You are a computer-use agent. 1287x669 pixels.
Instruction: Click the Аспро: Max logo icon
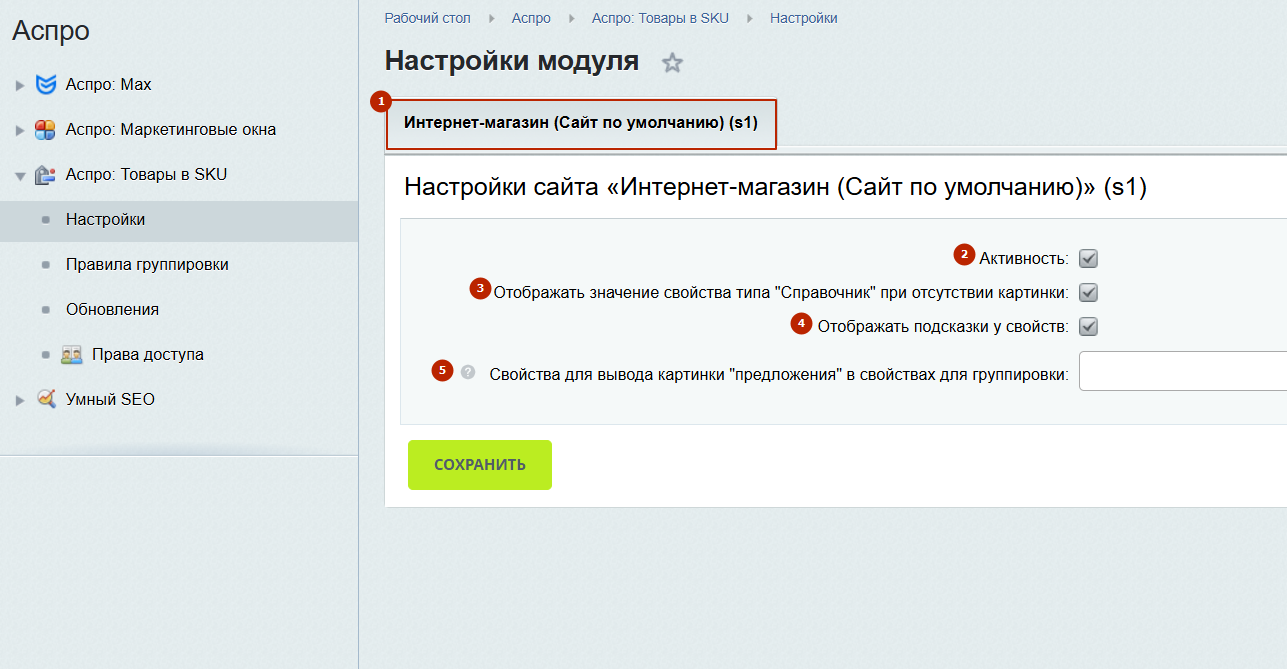click(45, 85)
